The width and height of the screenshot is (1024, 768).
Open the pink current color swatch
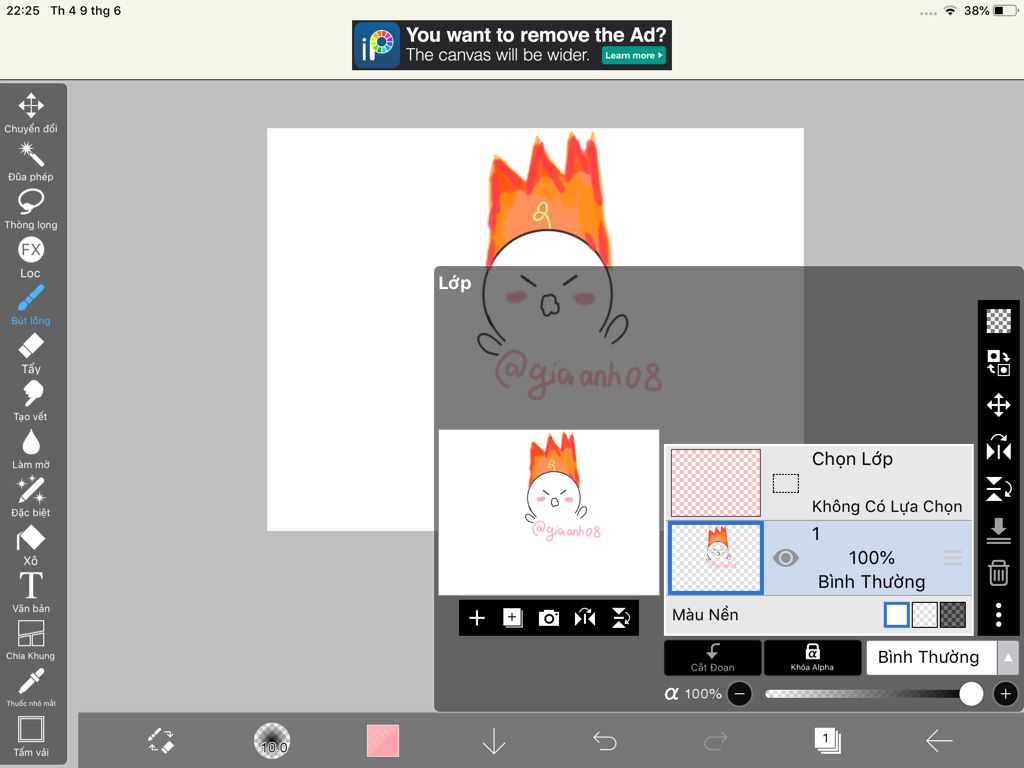tap(383, 741)
